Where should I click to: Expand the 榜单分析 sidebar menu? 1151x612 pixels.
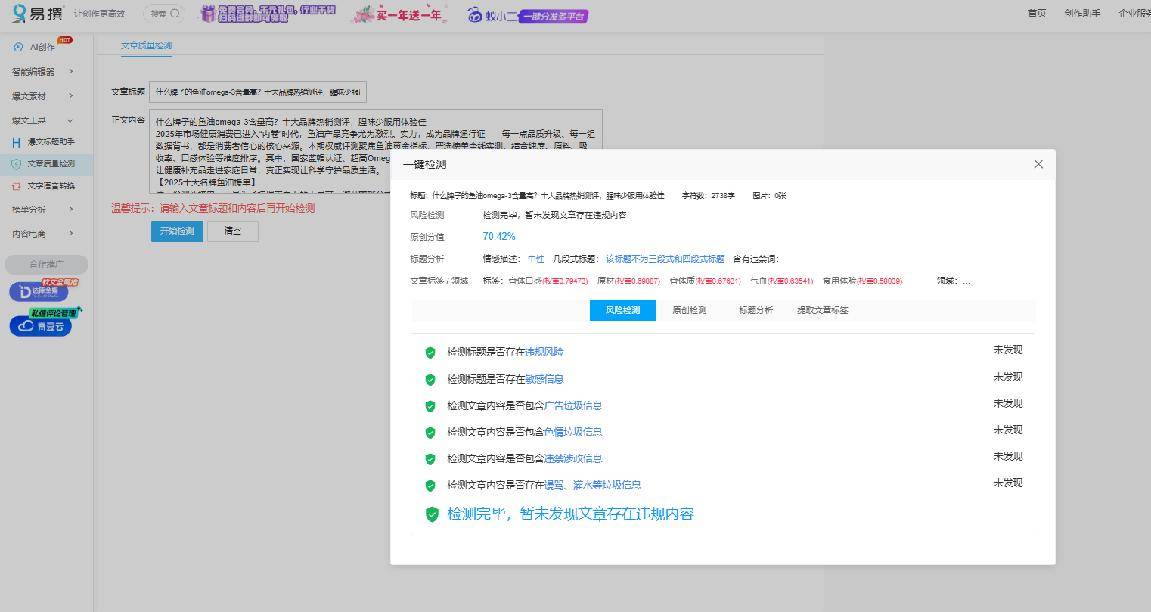[x=42, y=209]
